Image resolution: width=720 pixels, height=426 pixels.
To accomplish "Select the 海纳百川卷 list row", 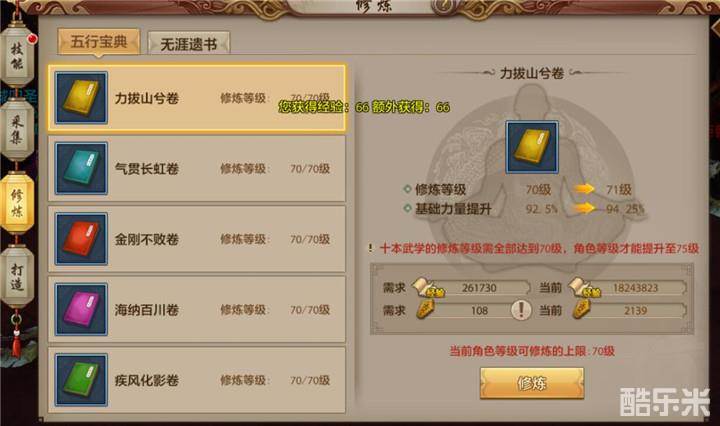I will (x=197, y=309).
